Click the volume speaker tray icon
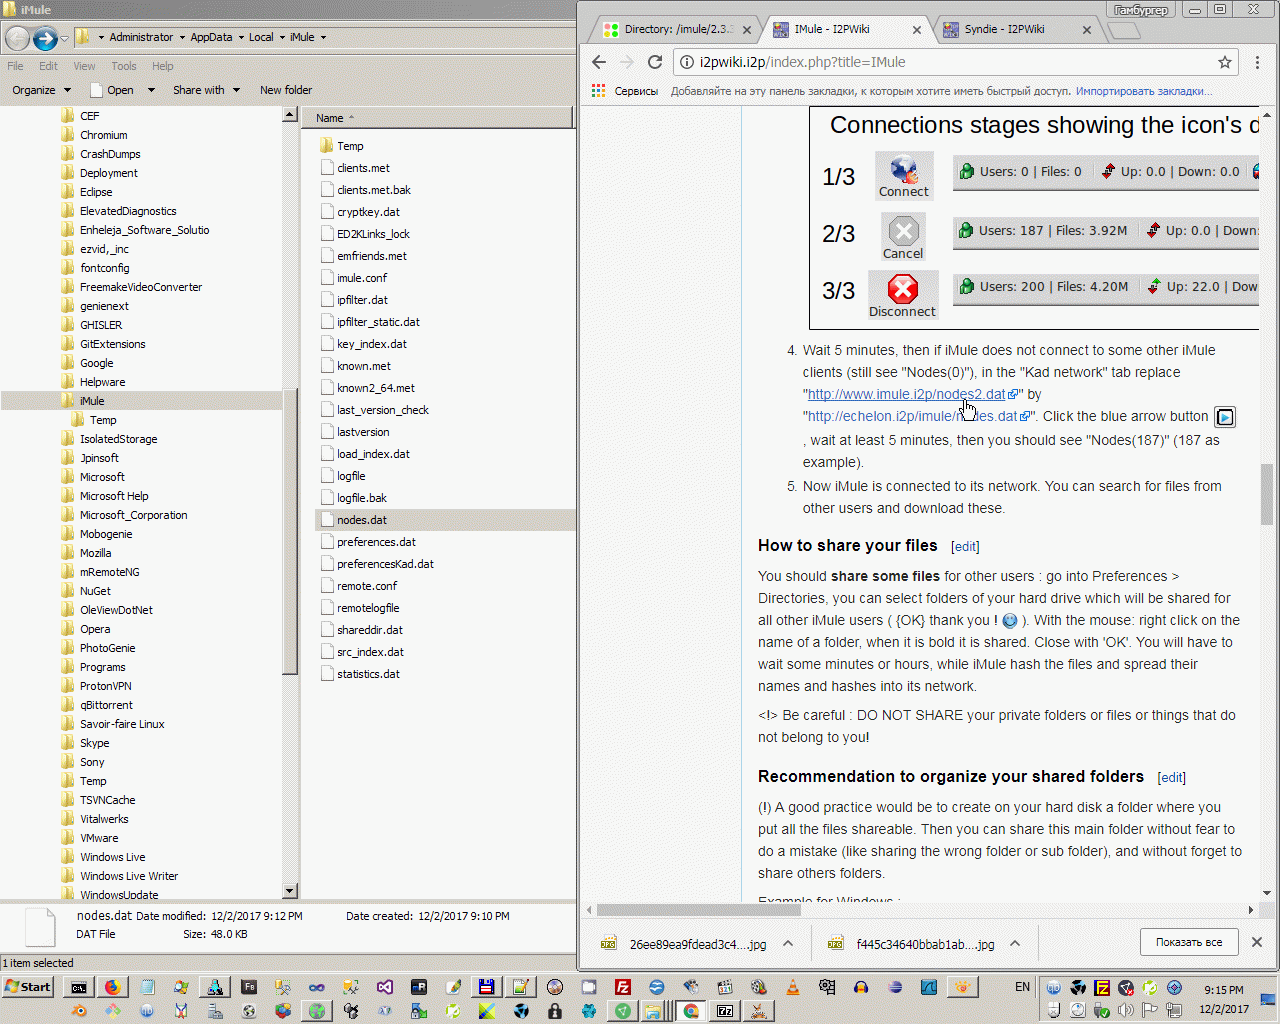The height and width of the screenshot is (1024, 1280). click(1126, 1010)
